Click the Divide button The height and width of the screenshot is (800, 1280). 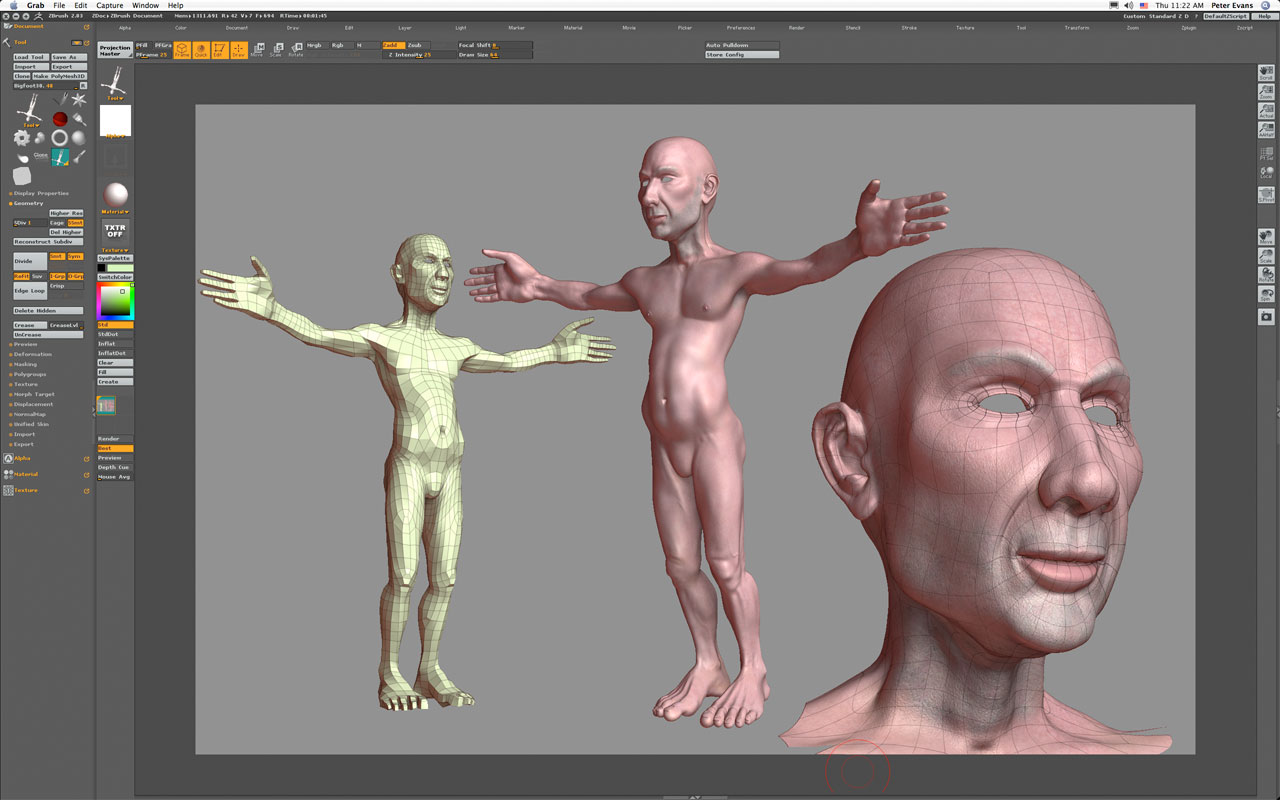(x=30, y=261)
